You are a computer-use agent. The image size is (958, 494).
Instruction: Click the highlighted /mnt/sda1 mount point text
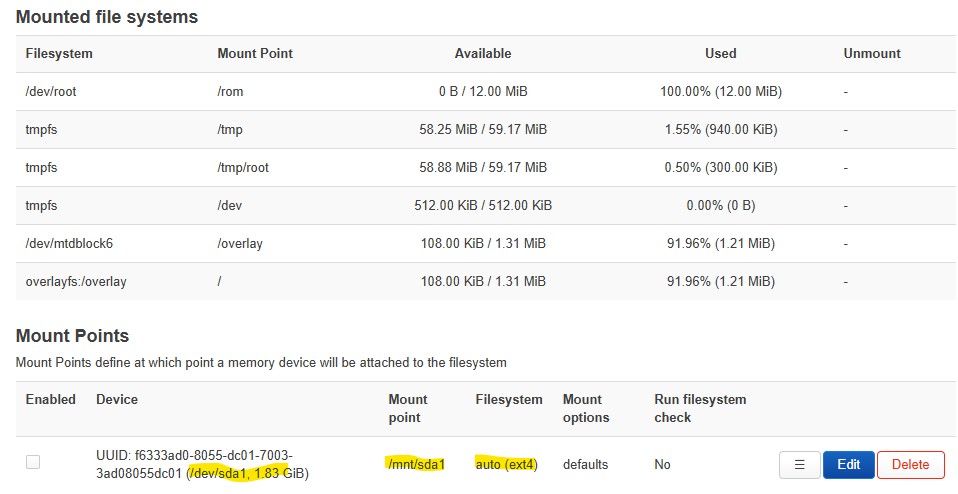pos(415,464)
